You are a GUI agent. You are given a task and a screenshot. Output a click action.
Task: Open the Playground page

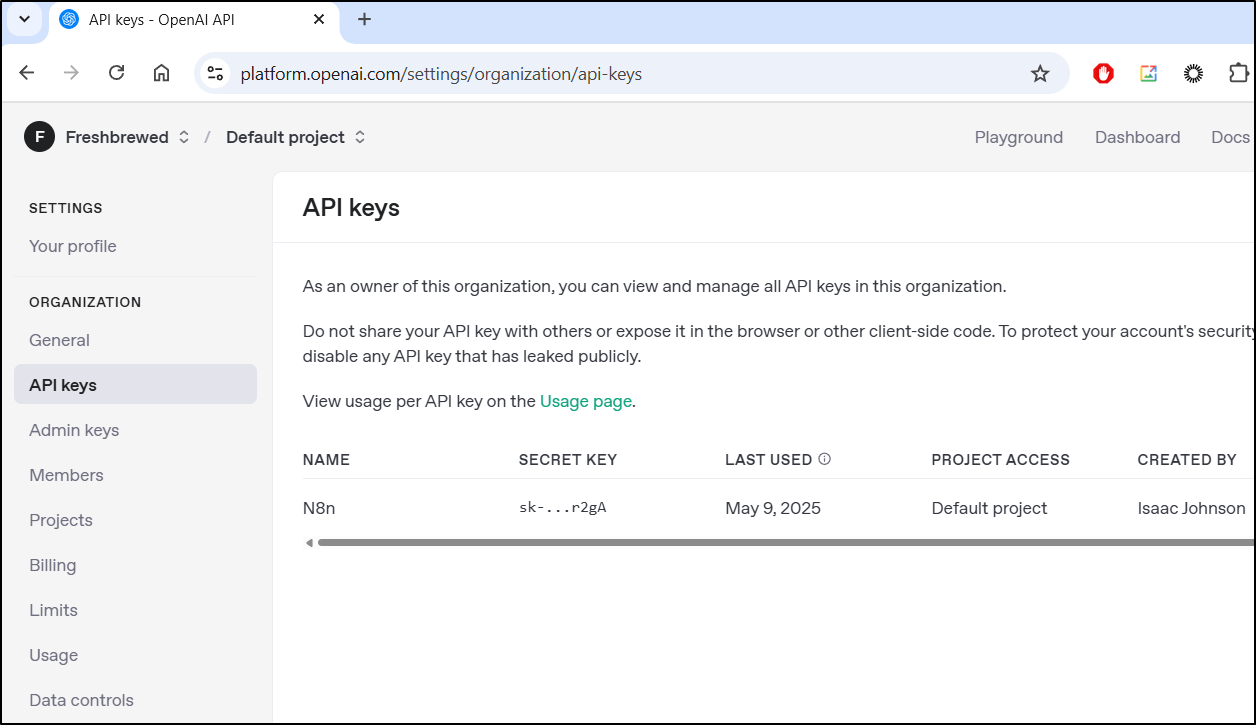point(1019,137)
